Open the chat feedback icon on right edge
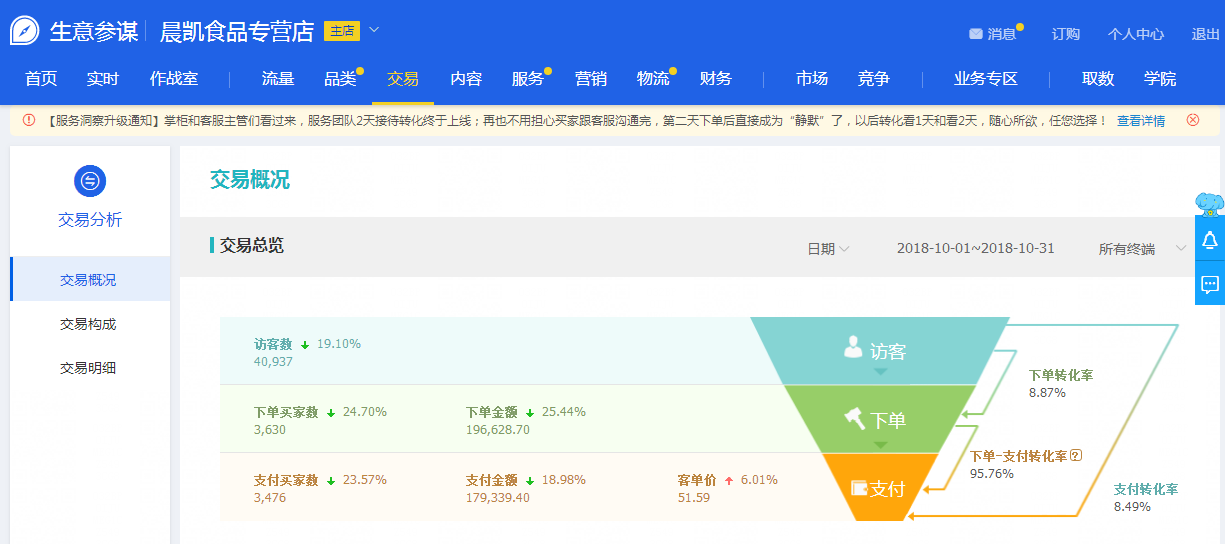1225x544 pixels. point(1210,284)
